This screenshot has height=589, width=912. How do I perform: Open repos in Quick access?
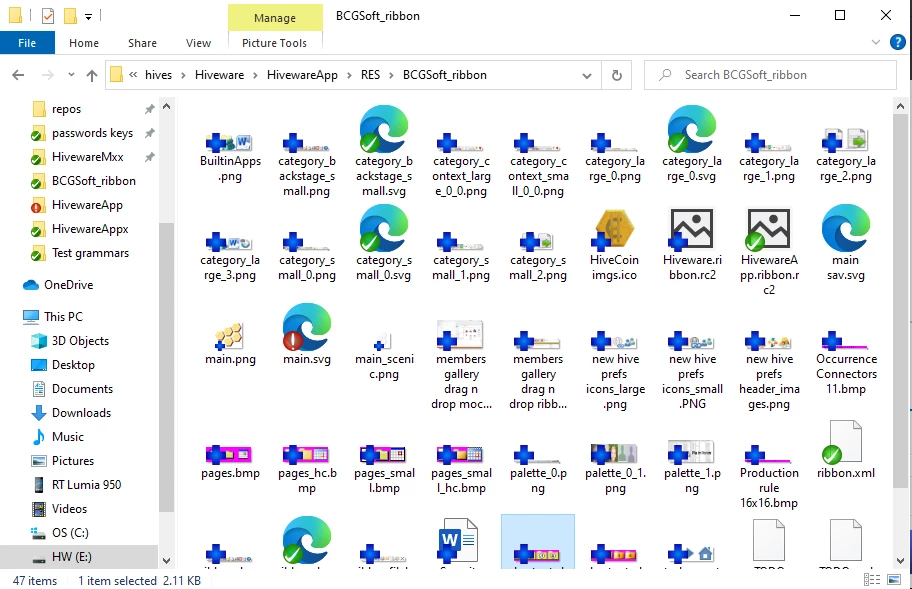66,109
